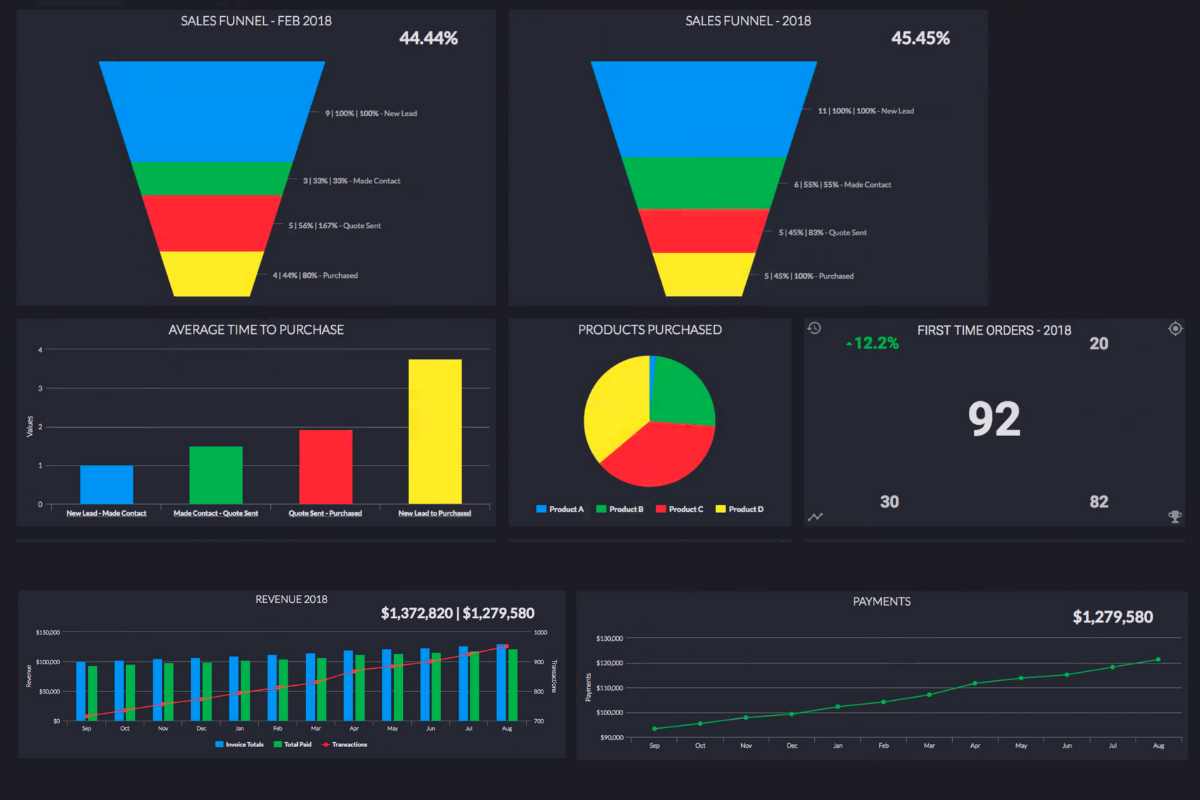Viewport: 1200px width, 800px height.
Task: Click the blue New Lead - Made Contact bar
Action: coord(106,484)
